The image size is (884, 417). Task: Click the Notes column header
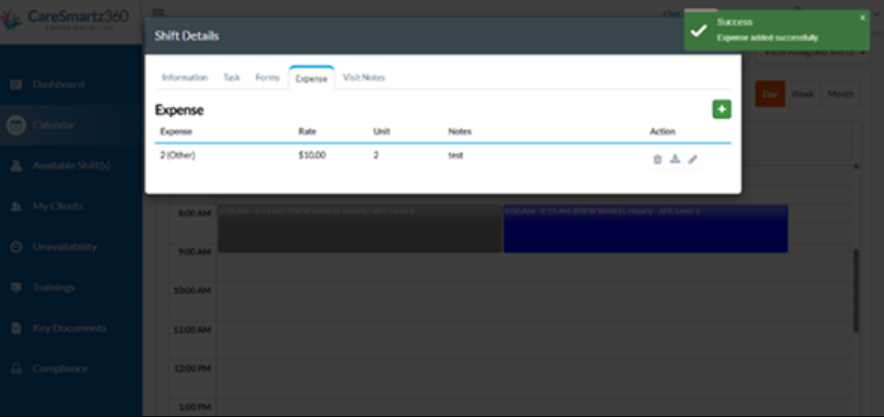click(459, 131)
